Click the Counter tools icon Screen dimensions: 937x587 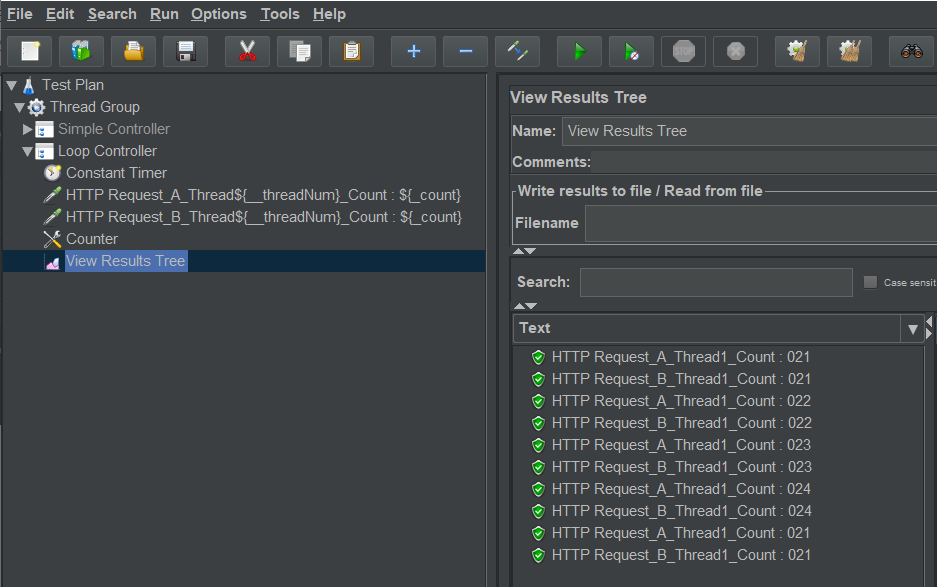coord(53,239)
